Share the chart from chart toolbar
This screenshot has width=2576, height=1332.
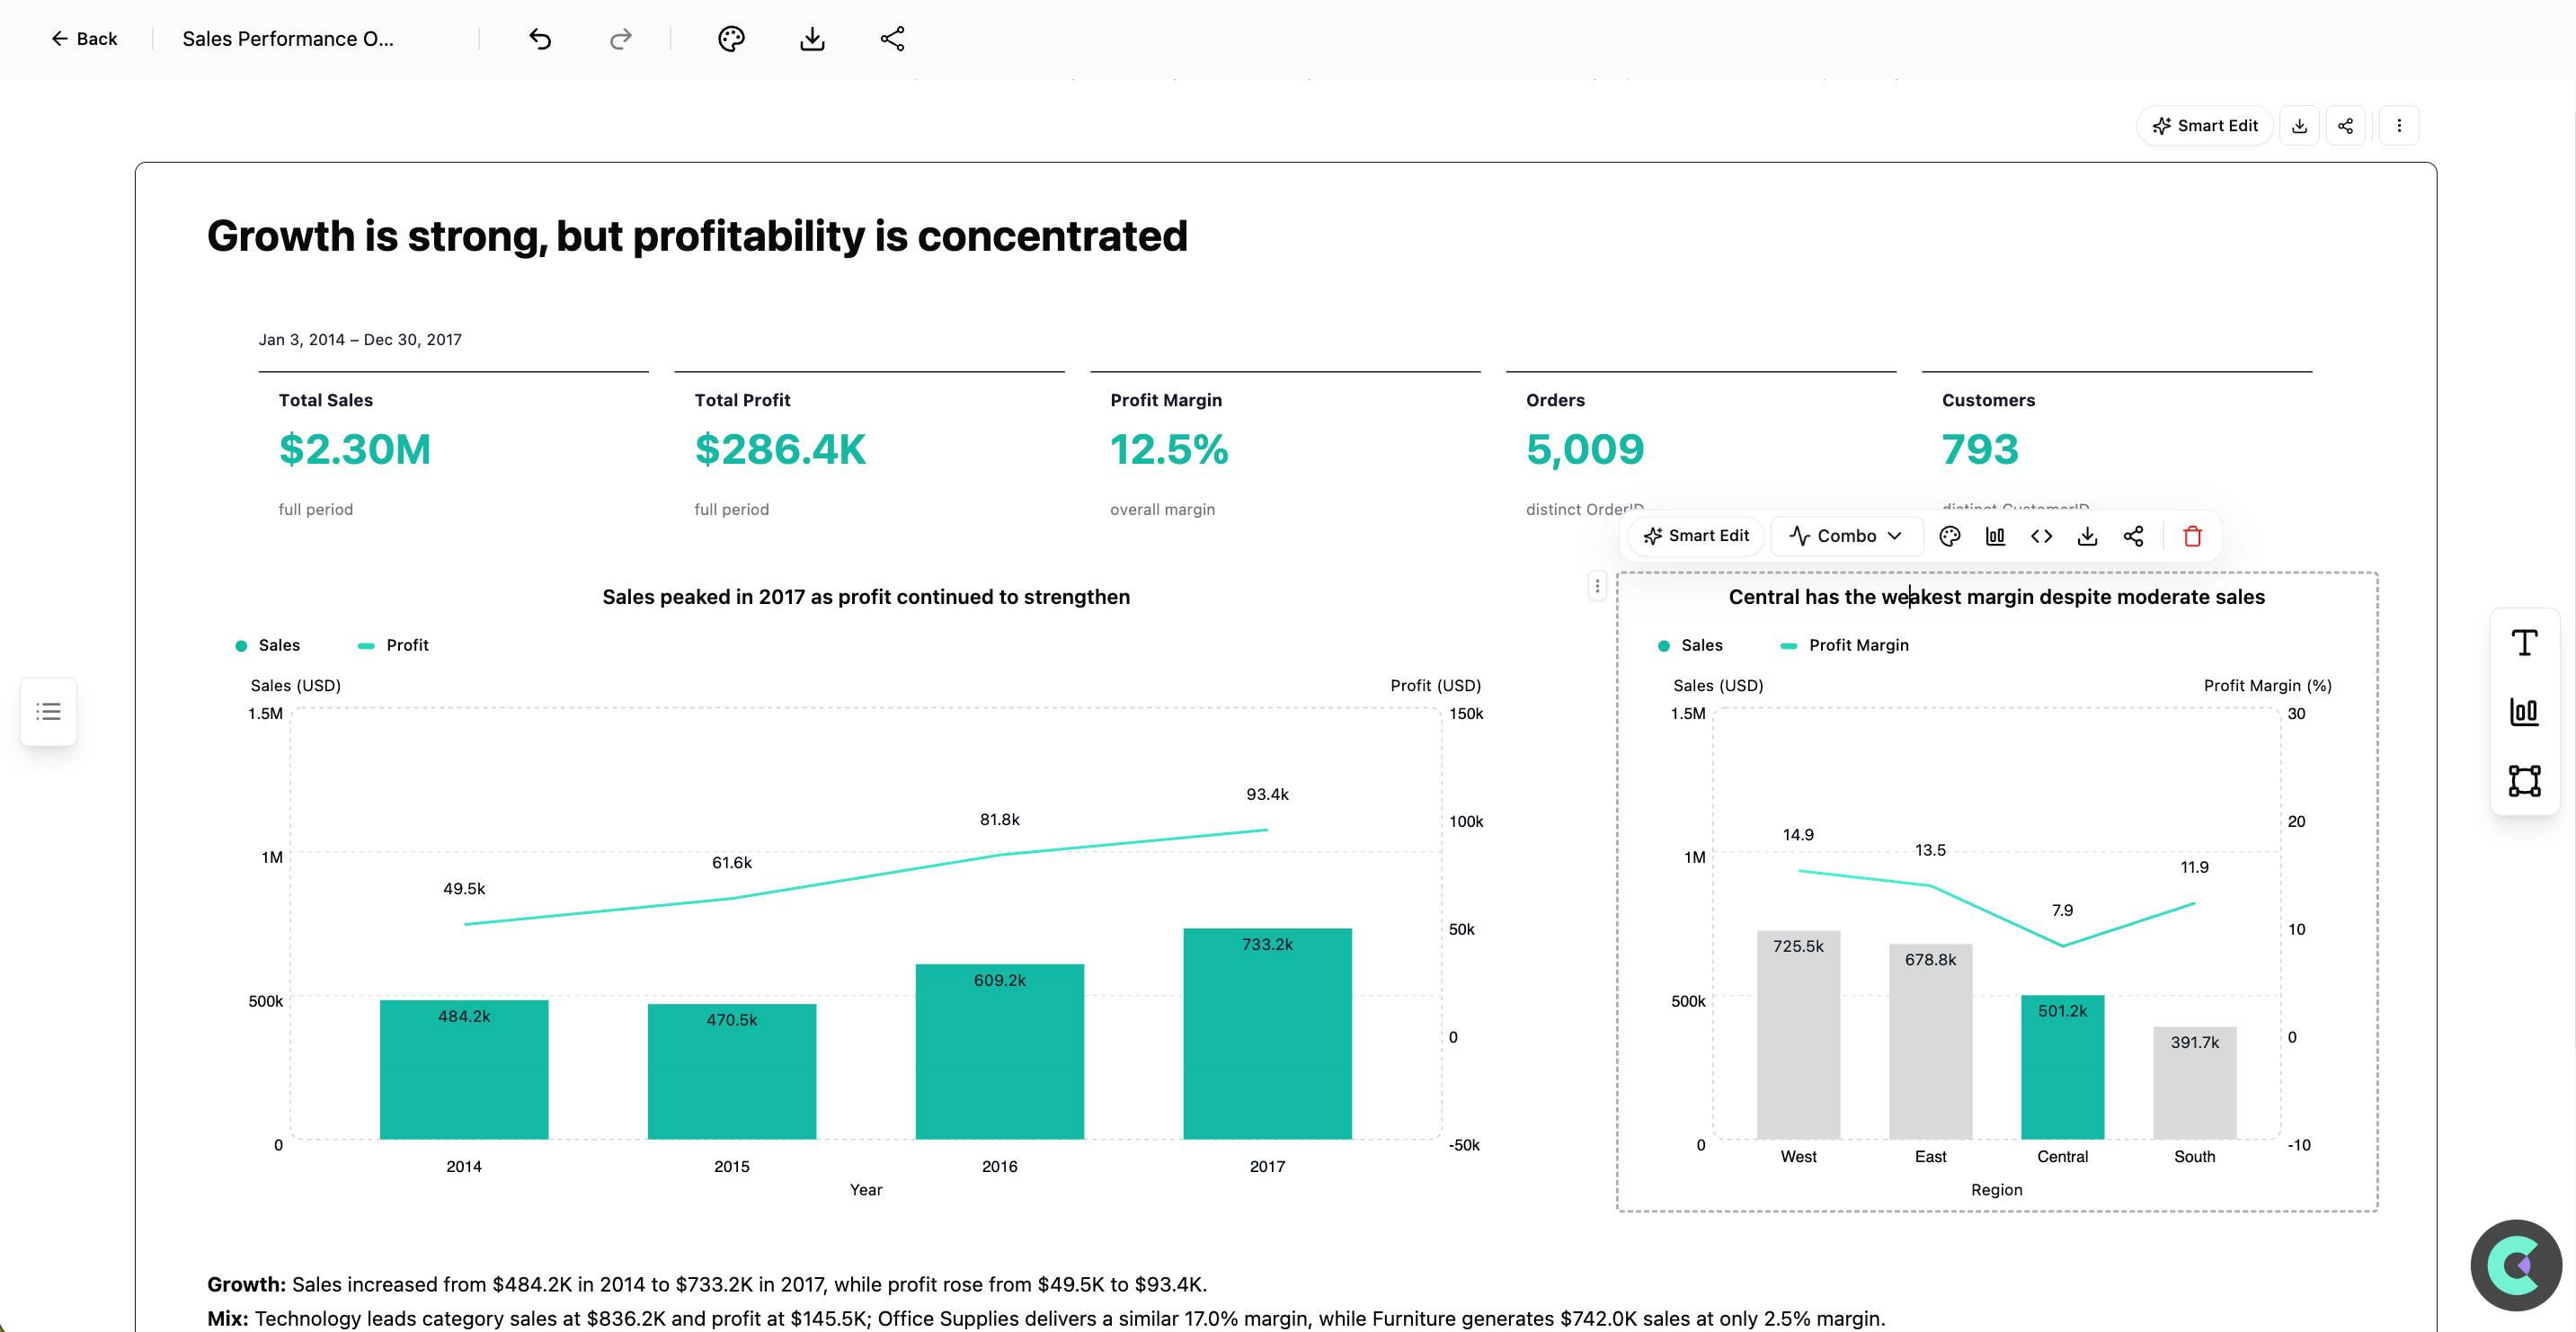pyautogui.click(x=2133, y=536)
